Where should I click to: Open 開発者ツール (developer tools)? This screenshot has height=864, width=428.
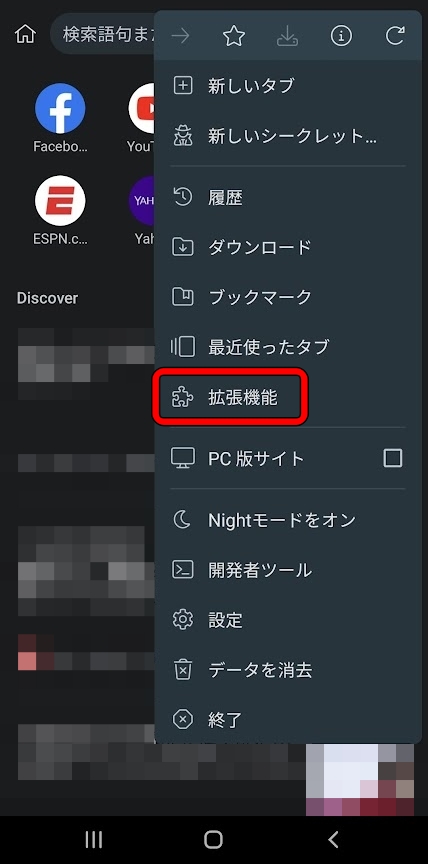coord(288,570)
